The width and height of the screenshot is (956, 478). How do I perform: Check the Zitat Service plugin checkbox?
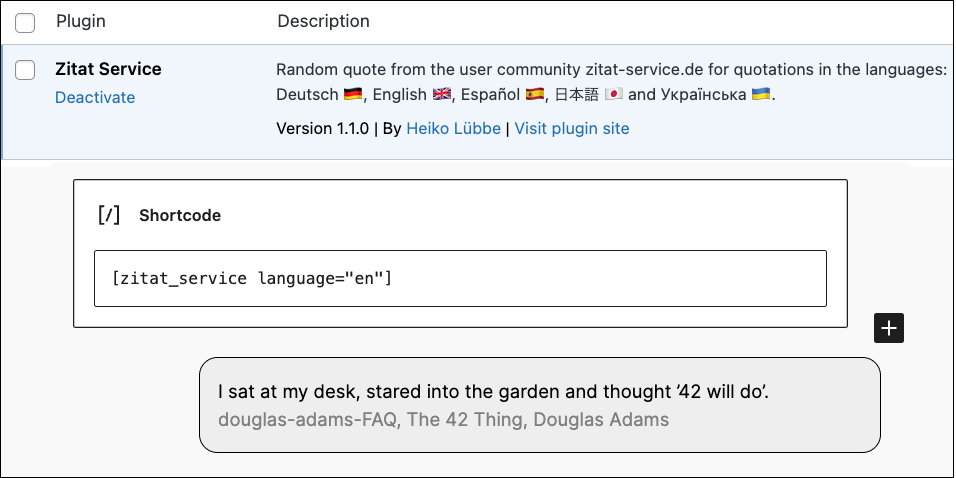click(x=25, y=70)
